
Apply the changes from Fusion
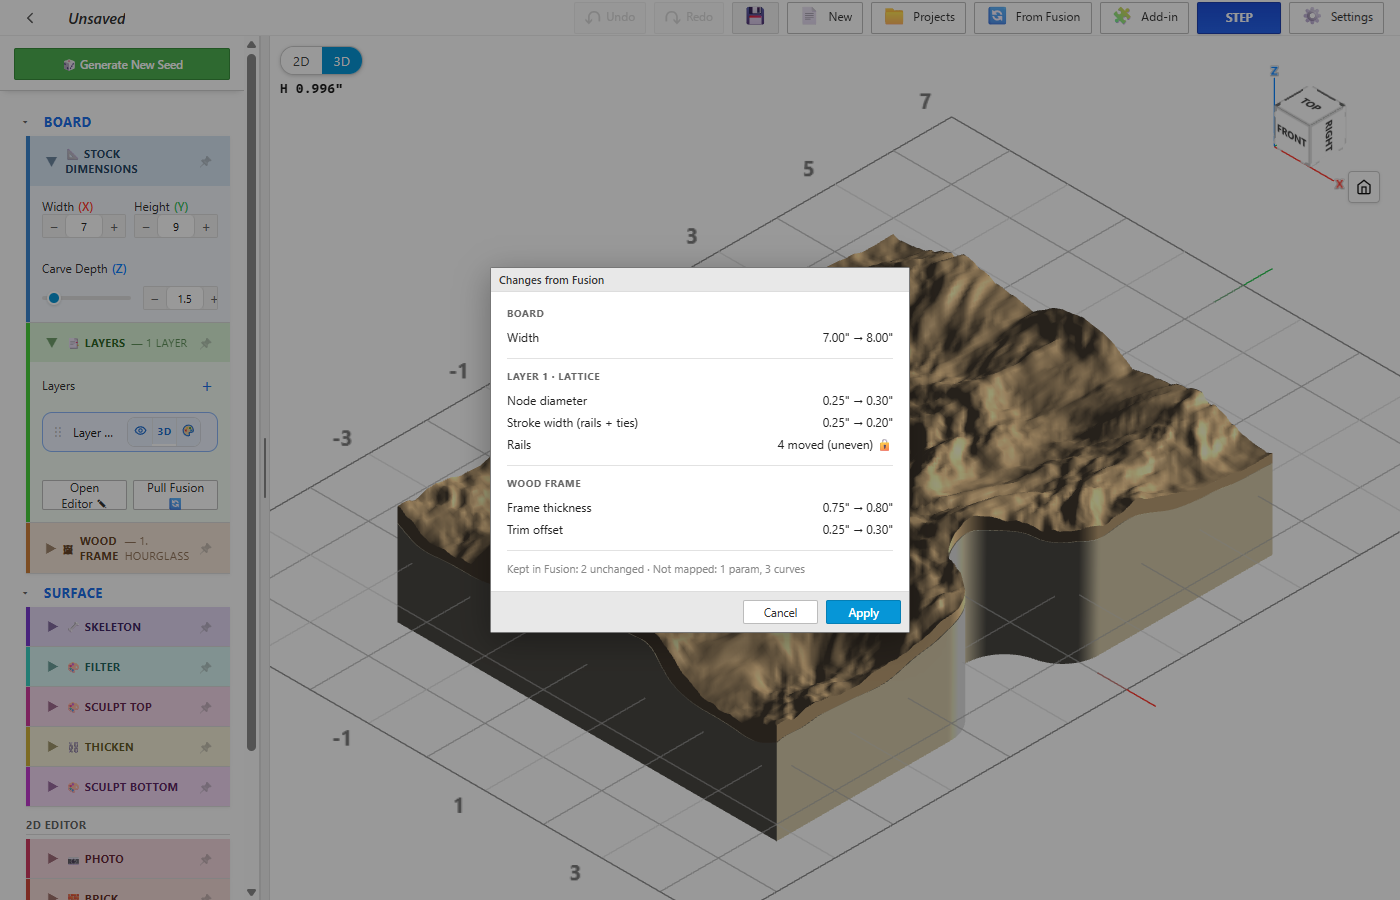coord(863,612)
